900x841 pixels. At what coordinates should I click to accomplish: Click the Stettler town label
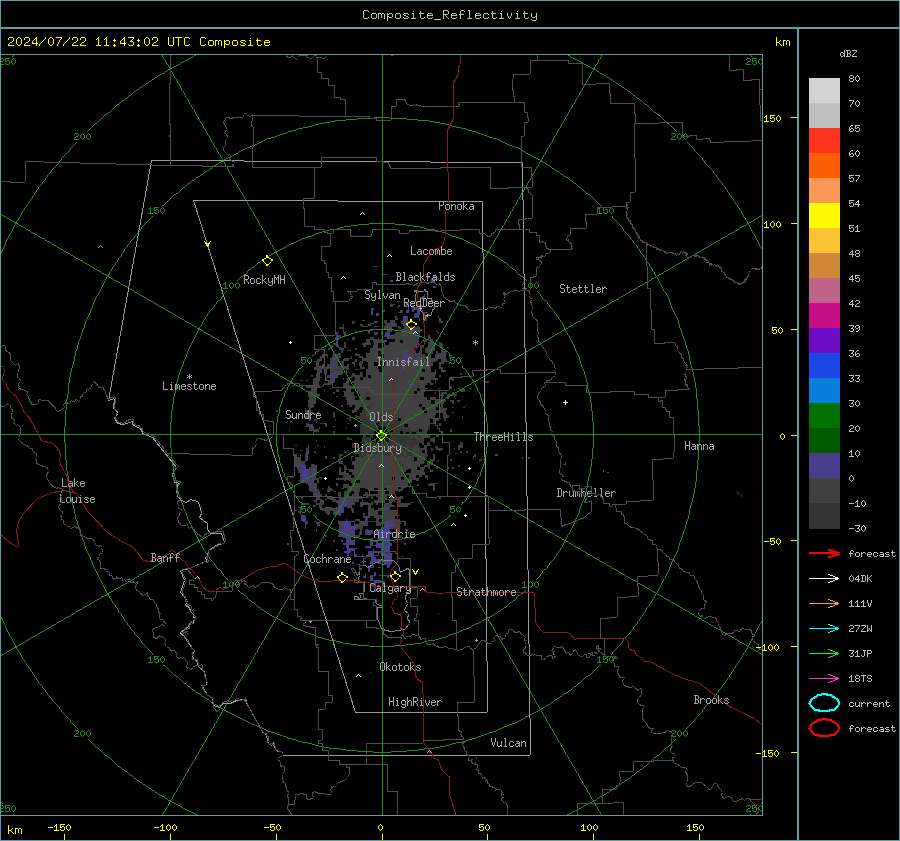click(x=583, y=289)
